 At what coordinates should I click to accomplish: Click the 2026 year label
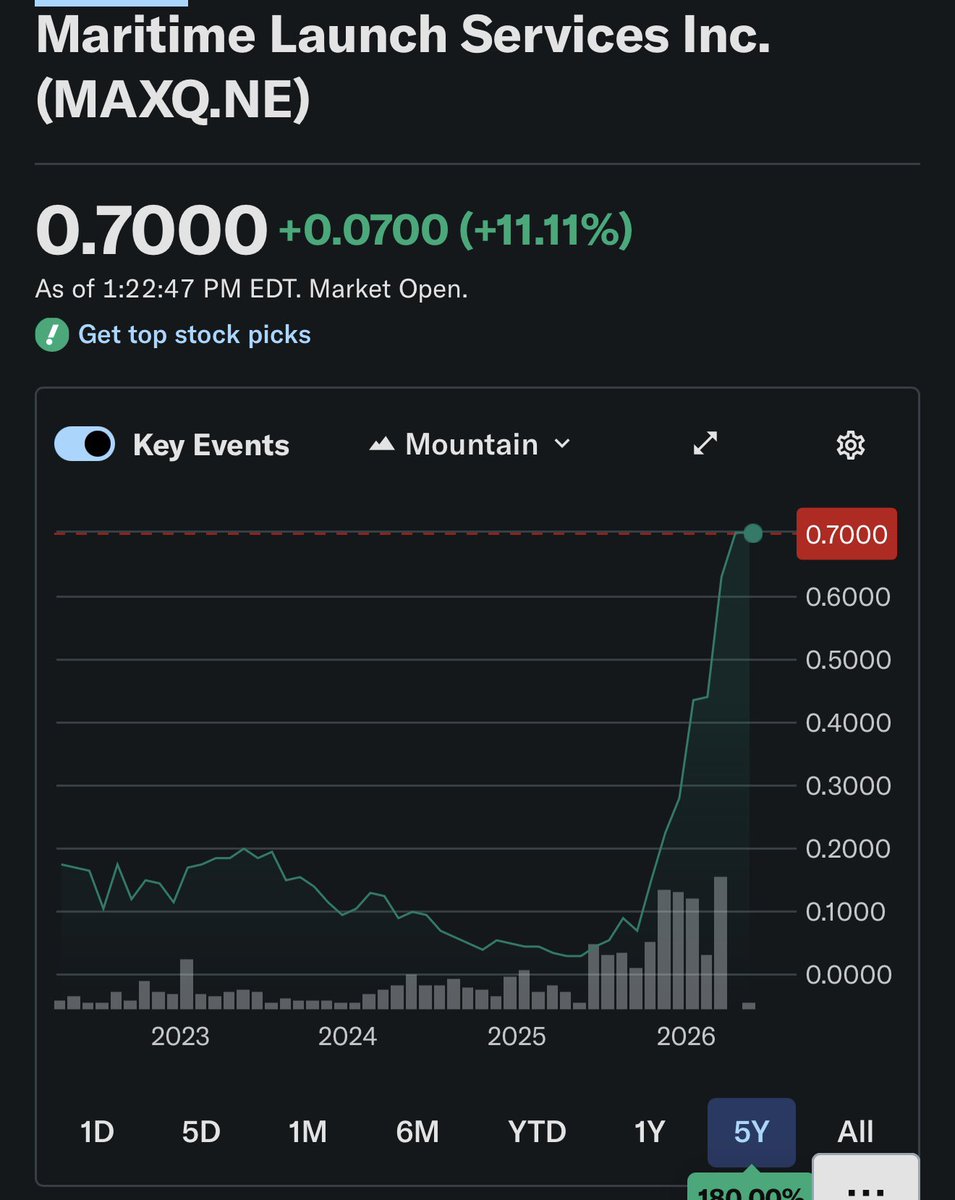pyautogui.click(x=686, y=1036)
